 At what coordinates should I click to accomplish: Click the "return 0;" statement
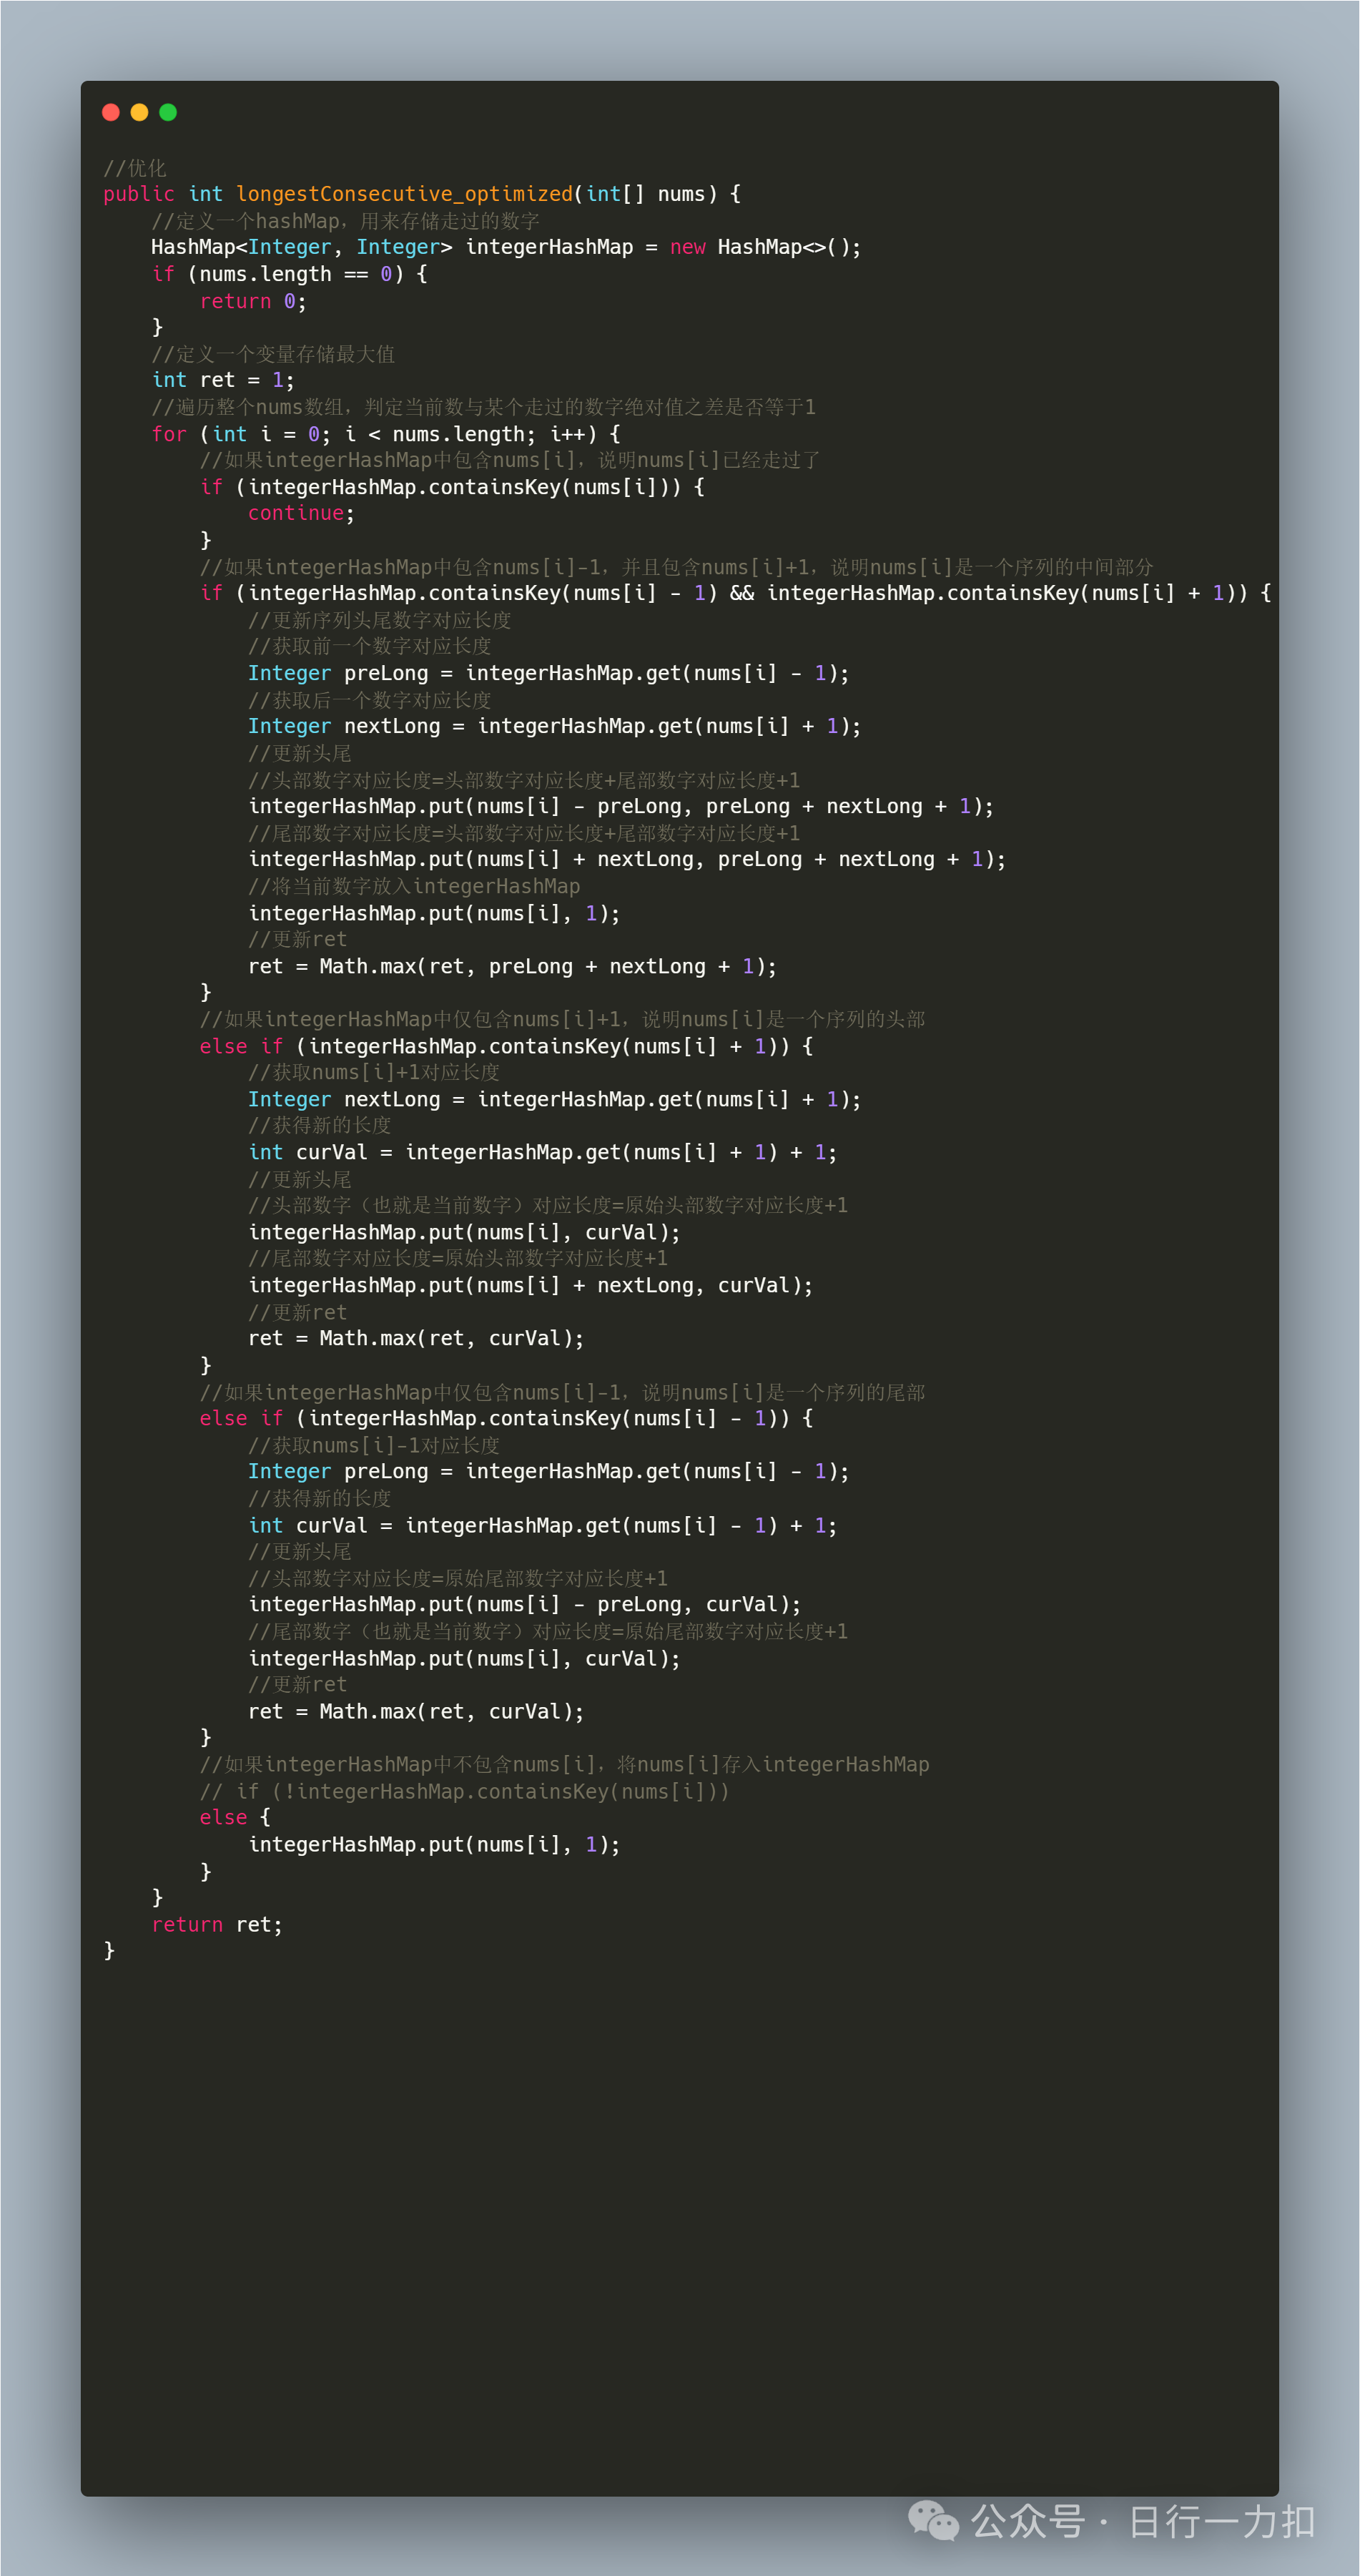click(x=253, y=301)
